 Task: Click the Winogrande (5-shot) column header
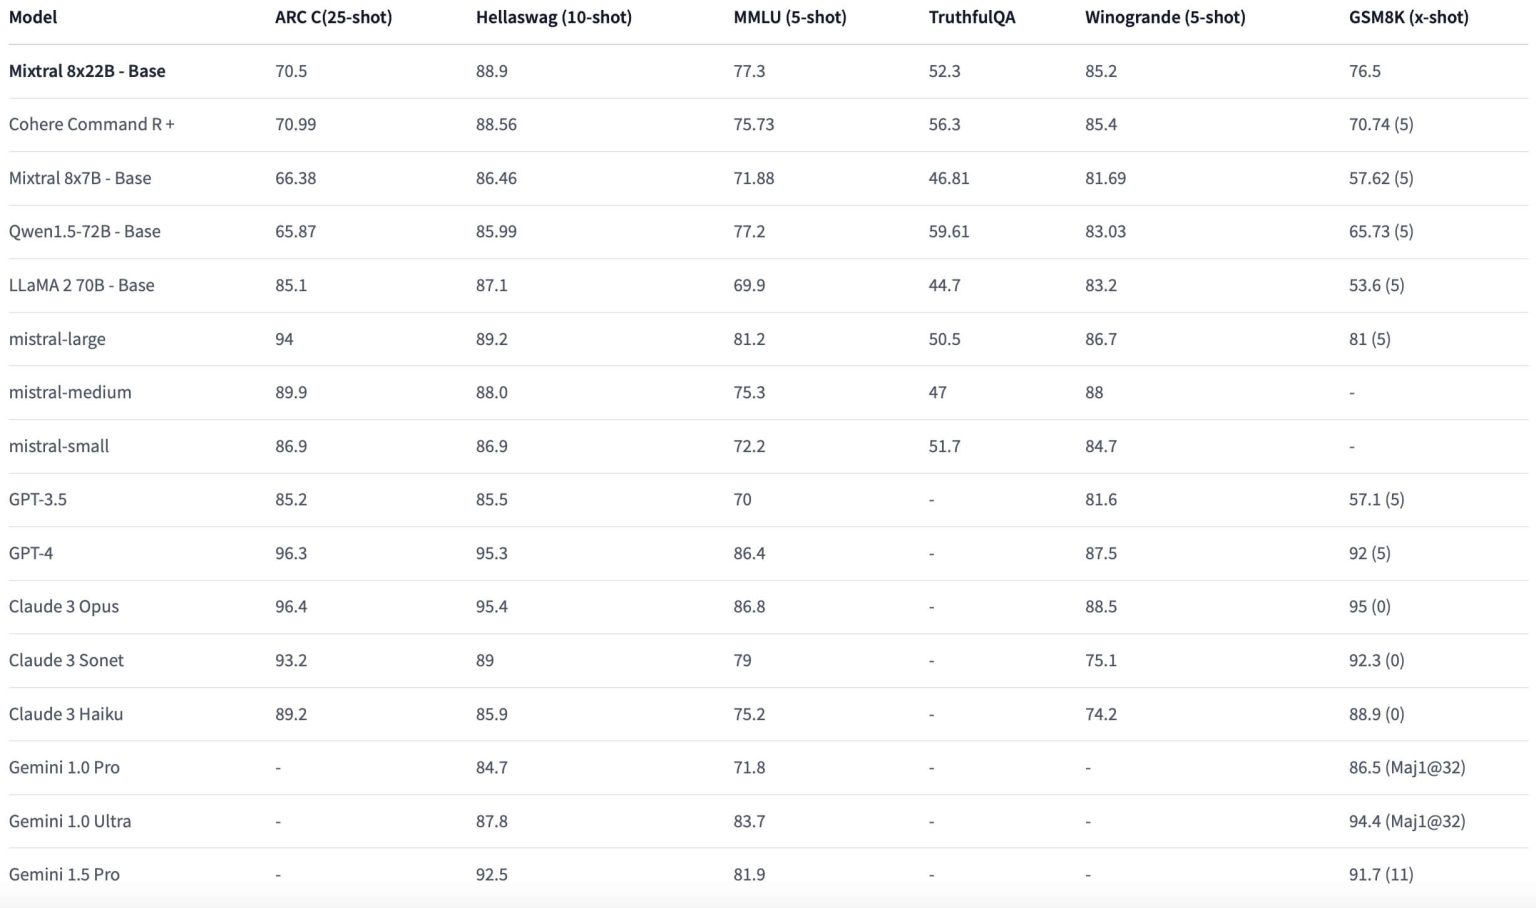pyautogui.click(x=1164, y=17)
